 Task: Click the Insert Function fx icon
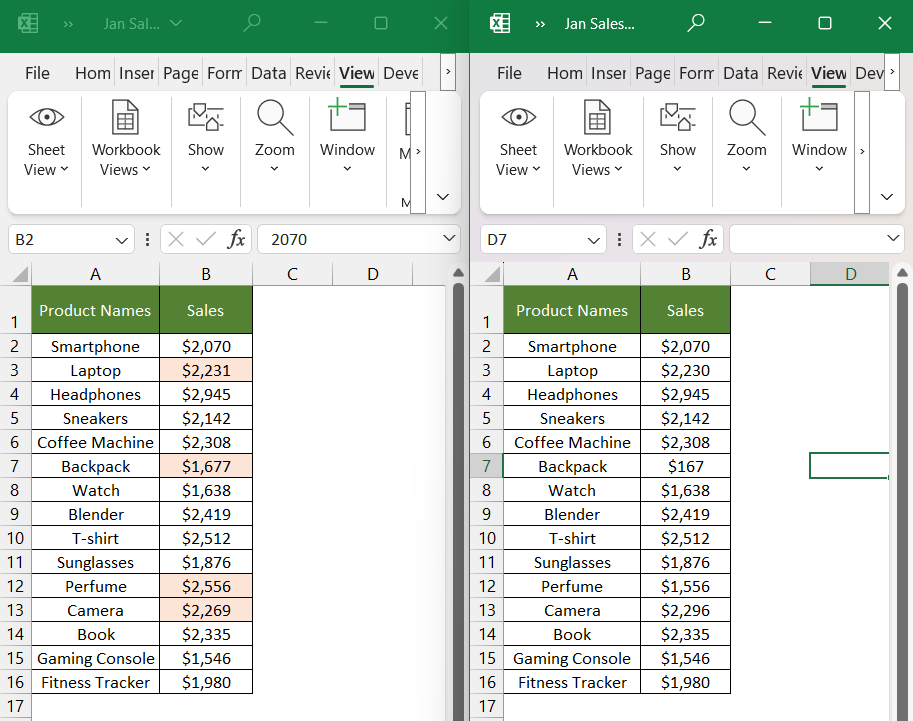click(x=236, y=239)
